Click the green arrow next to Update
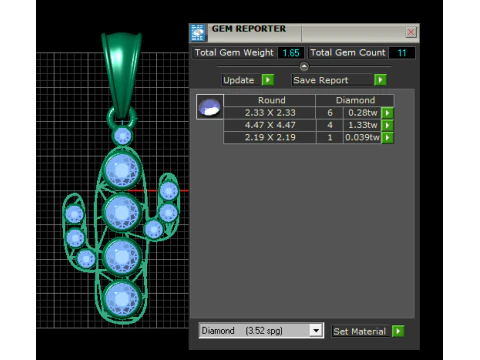480x360 pixels. click(x=268, y=80)
